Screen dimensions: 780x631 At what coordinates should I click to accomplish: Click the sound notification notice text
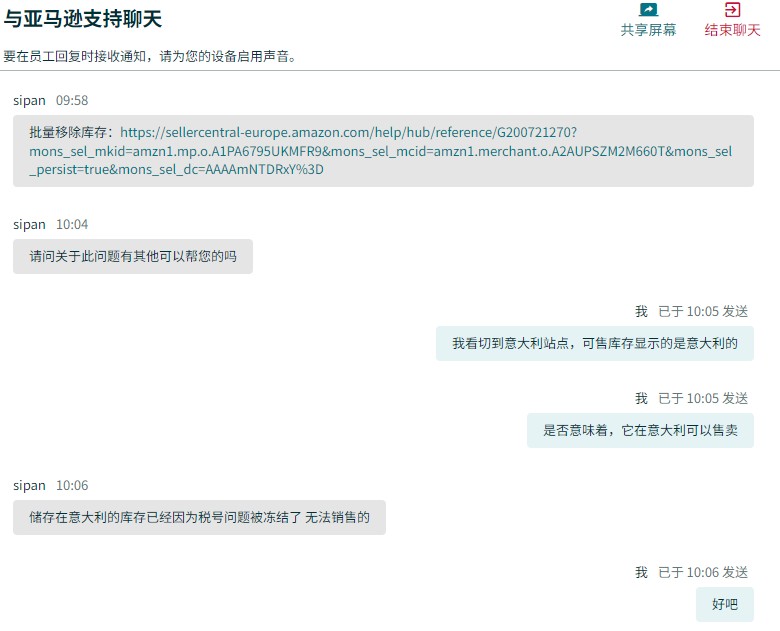pos(150,56)
